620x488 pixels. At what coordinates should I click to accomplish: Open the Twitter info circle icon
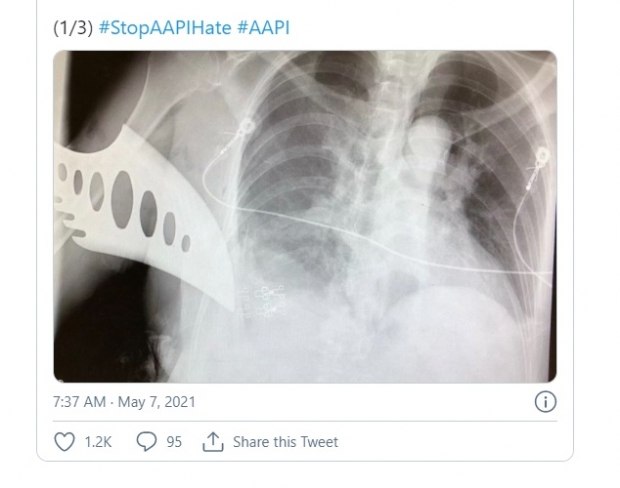point(545,402)
